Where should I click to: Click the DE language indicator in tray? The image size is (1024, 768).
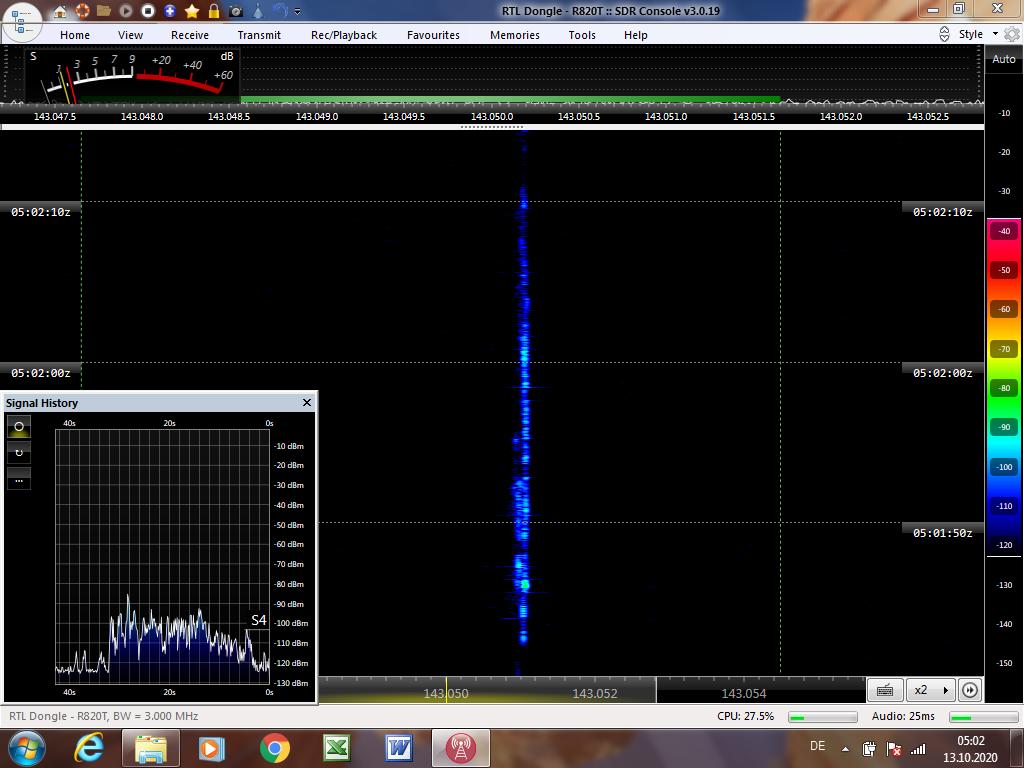click(x=817, y=746)
